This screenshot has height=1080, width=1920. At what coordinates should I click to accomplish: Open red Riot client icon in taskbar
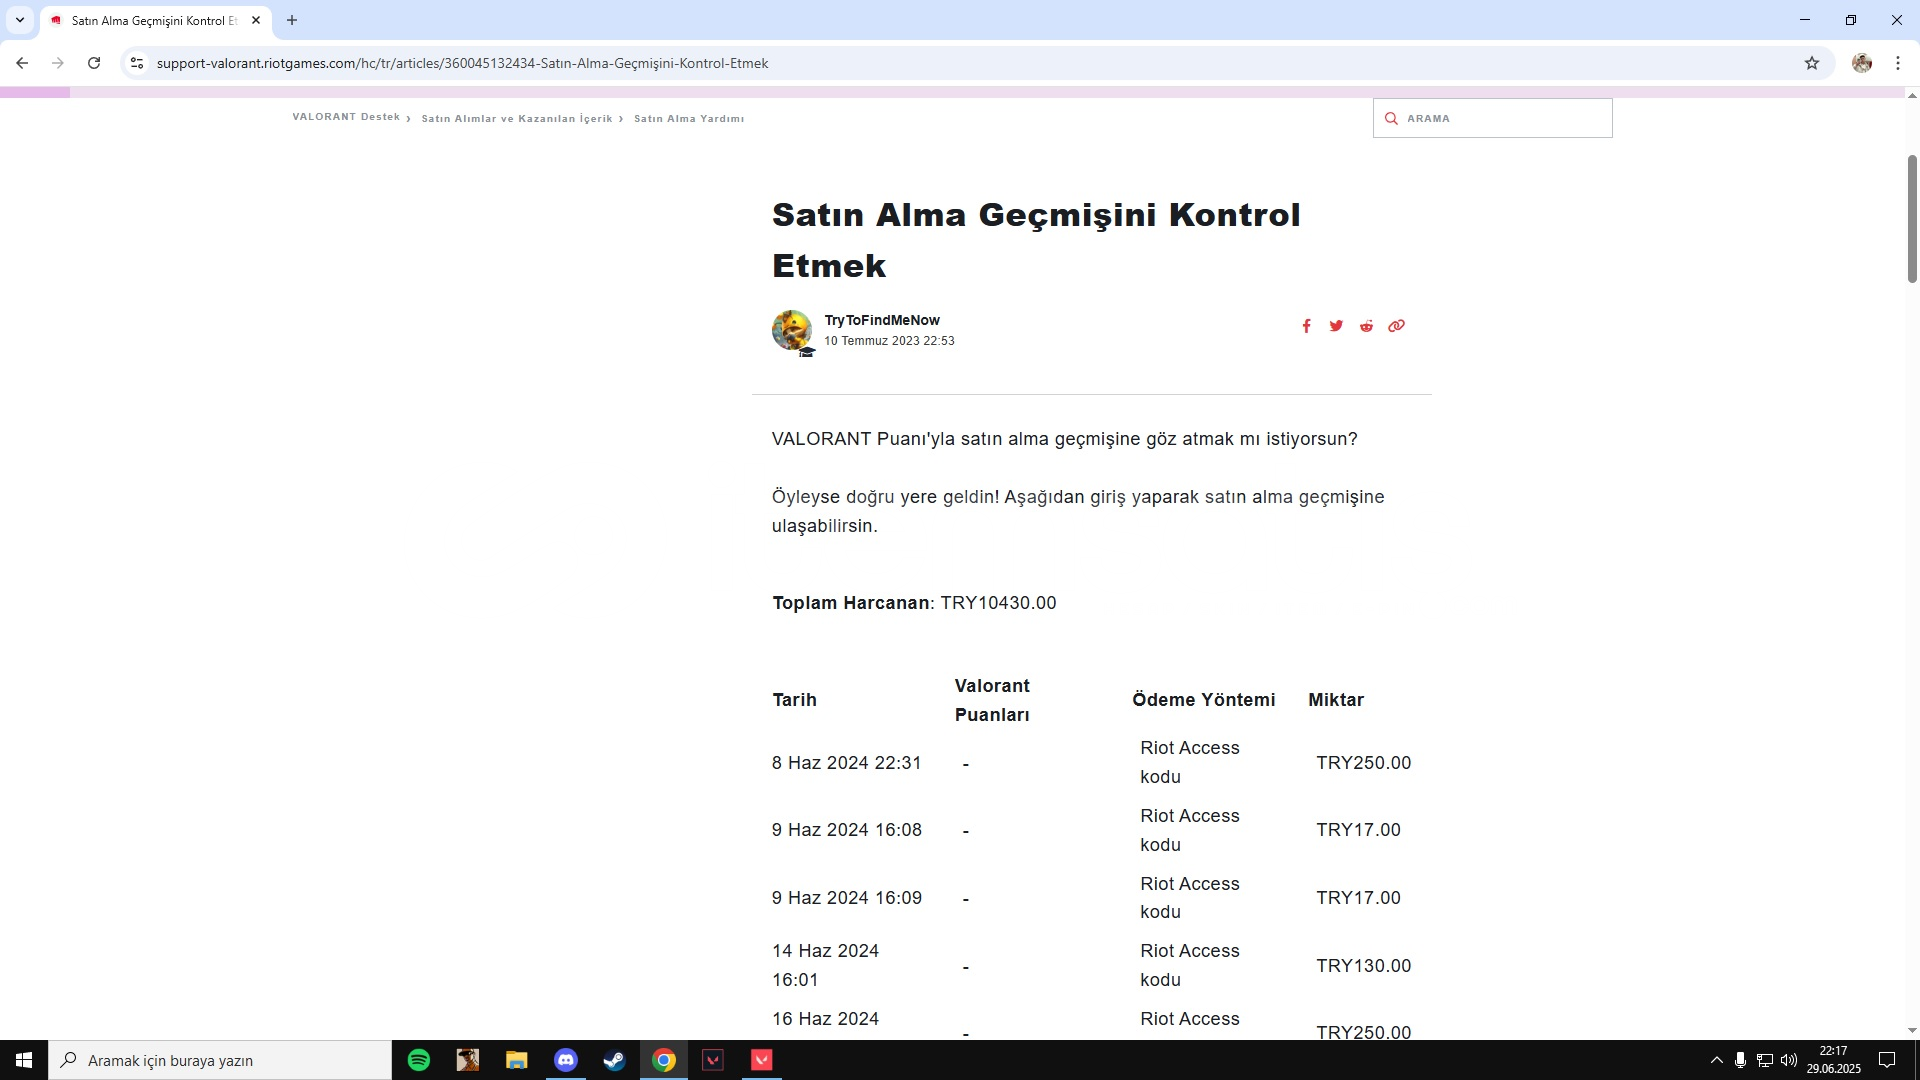tap(762, 1060)
